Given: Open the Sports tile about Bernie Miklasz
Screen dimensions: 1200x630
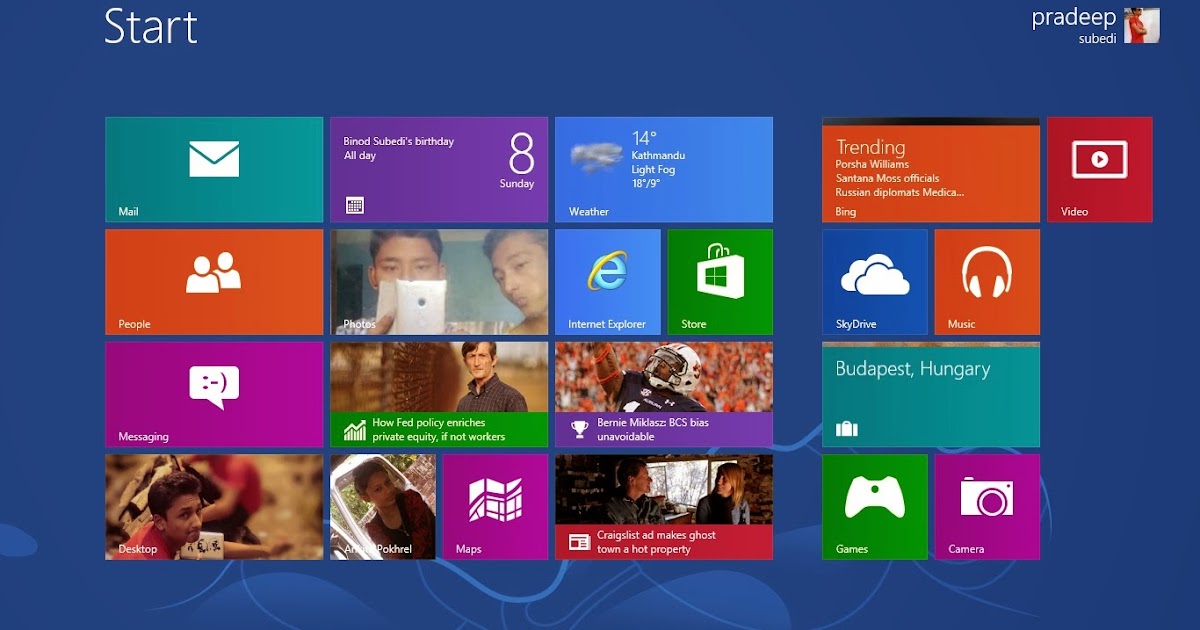Looking at the screenshot, I should pyautogui.click(x=664, y=394).
